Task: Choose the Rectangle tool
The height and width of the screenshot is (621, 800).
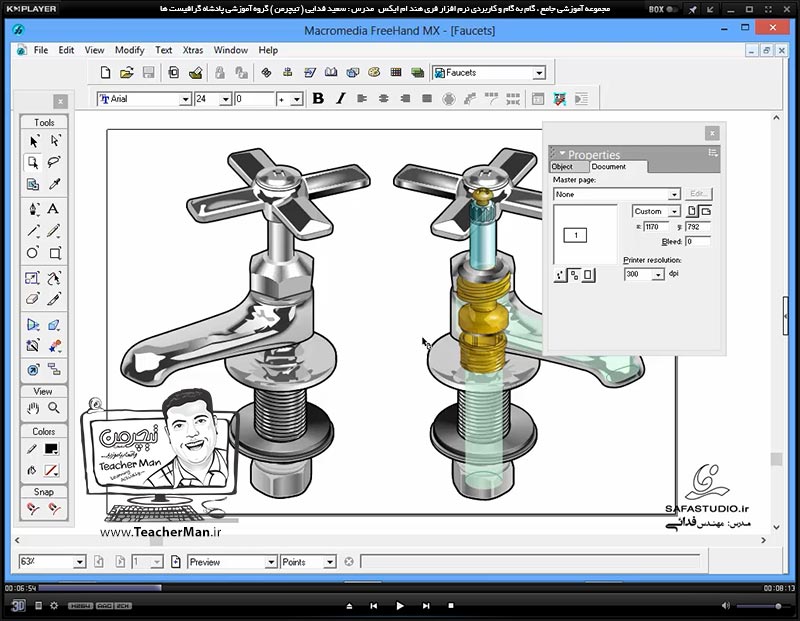Action: point(55,253)
